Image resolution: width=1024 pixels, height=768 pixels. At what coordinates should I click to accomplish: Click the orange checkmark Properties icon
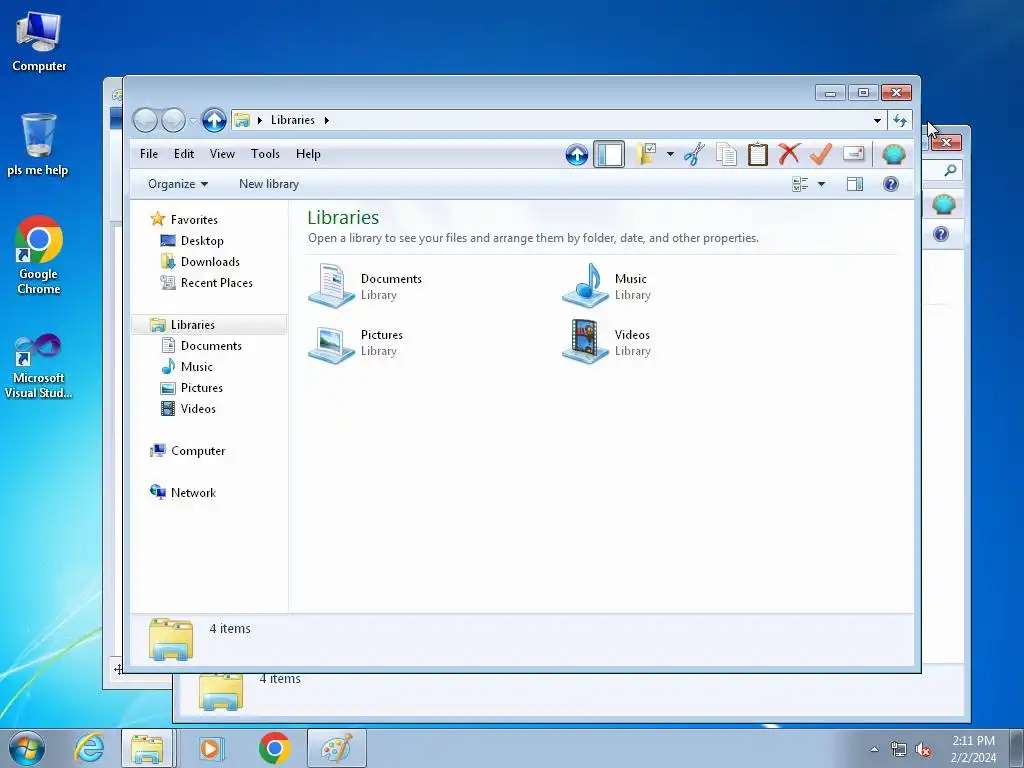tap(821, 155)
